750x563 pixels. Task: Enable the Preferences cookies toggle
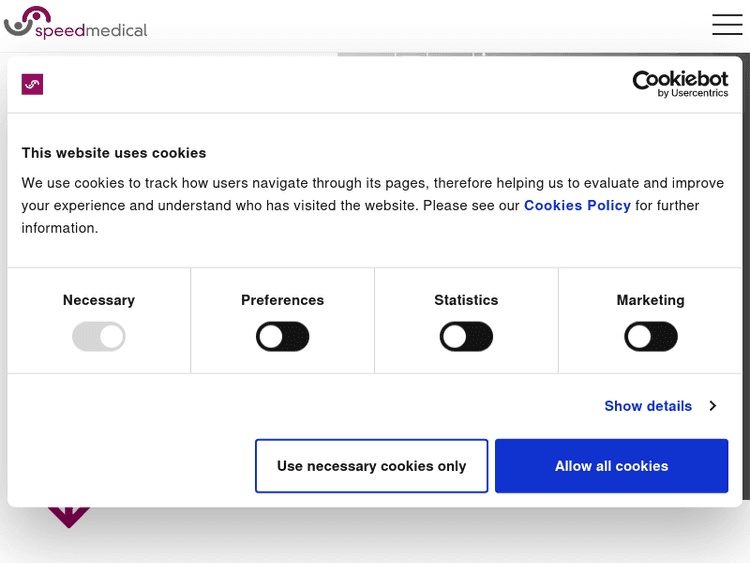click(x=282, y=336)
